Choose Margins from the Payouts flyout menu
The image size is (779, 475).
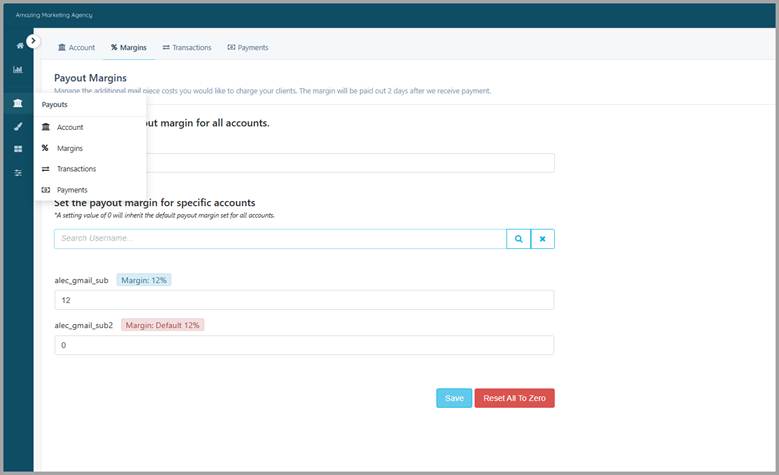[69, 148]
